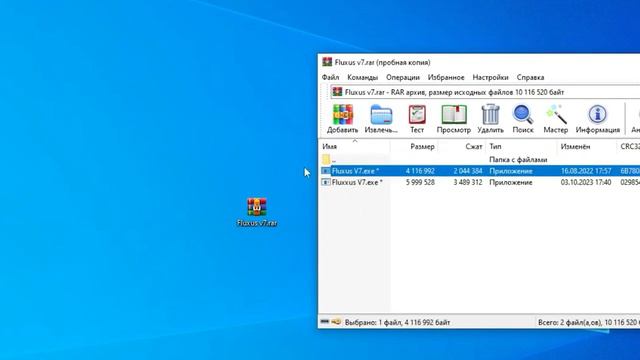
Task: Sort by the Тип column header
Action: pos(521,146)
